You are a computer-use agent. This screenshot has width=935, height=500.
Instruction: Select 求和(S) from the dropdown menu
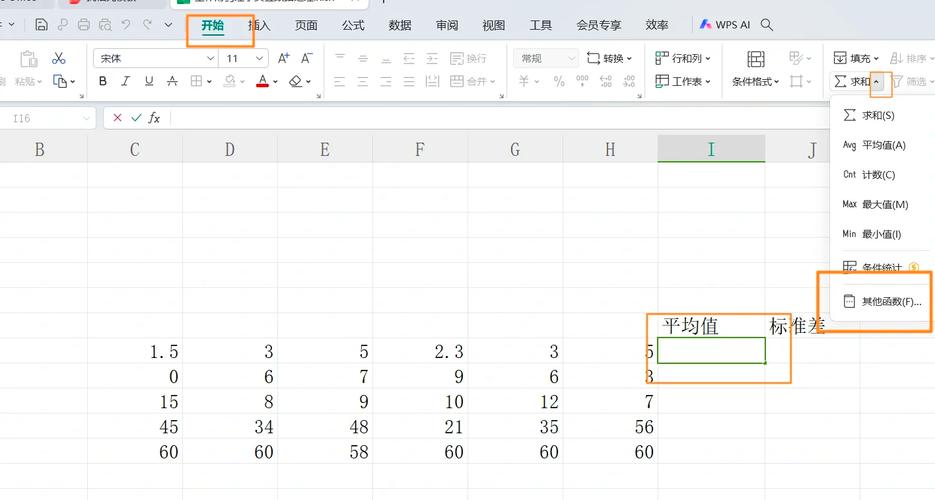point(878,115)
